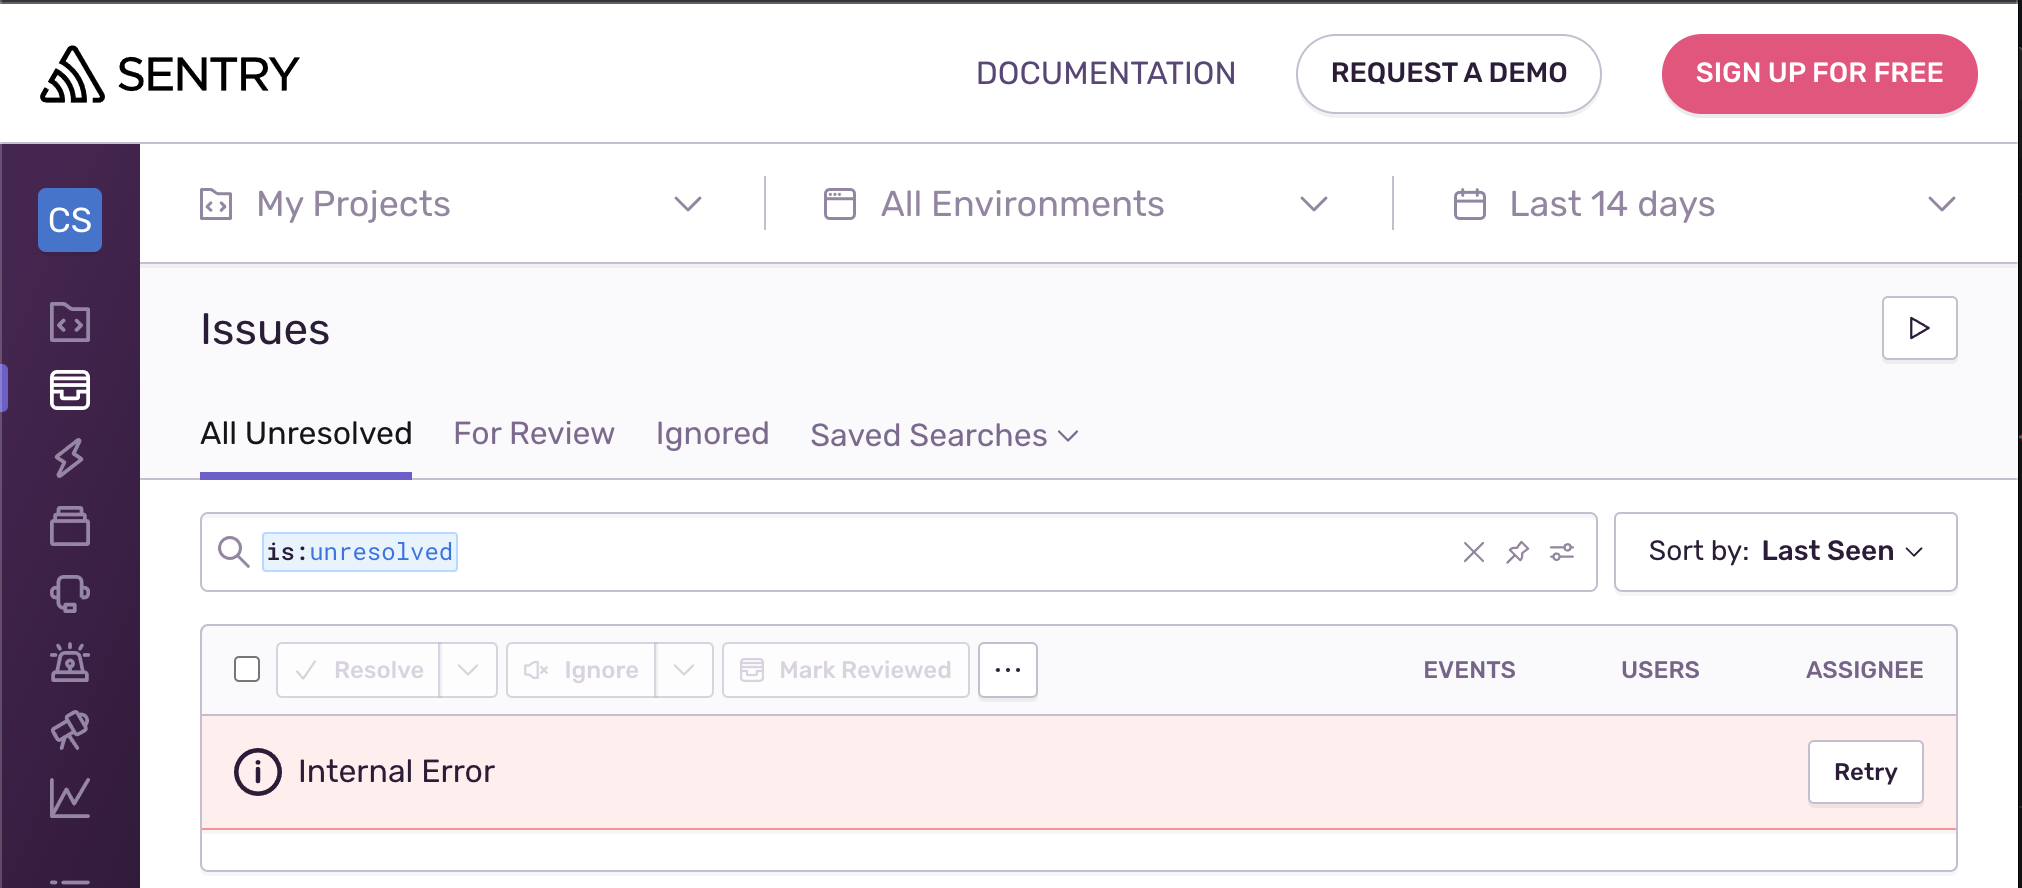The width and height of the screenshot is (2022, 888).
Task: Open search builder sliders icon
Action: click(x=1562, y=552)
